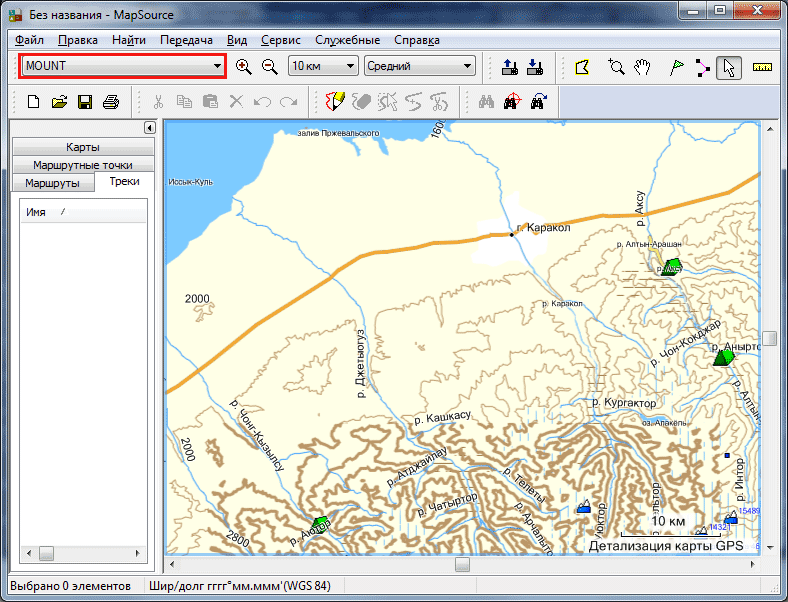Click the track list scroll right arrow

(x=137, y=553)
